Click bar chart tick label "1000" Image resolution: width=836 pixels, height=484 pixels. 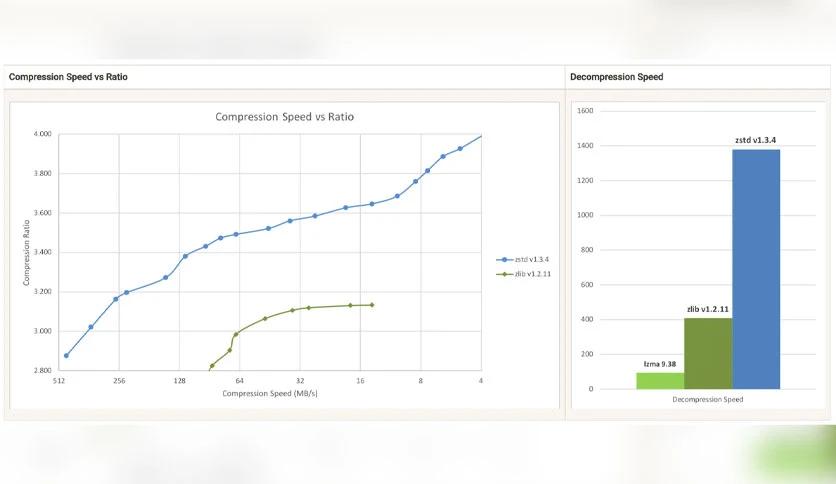(585, 215)
